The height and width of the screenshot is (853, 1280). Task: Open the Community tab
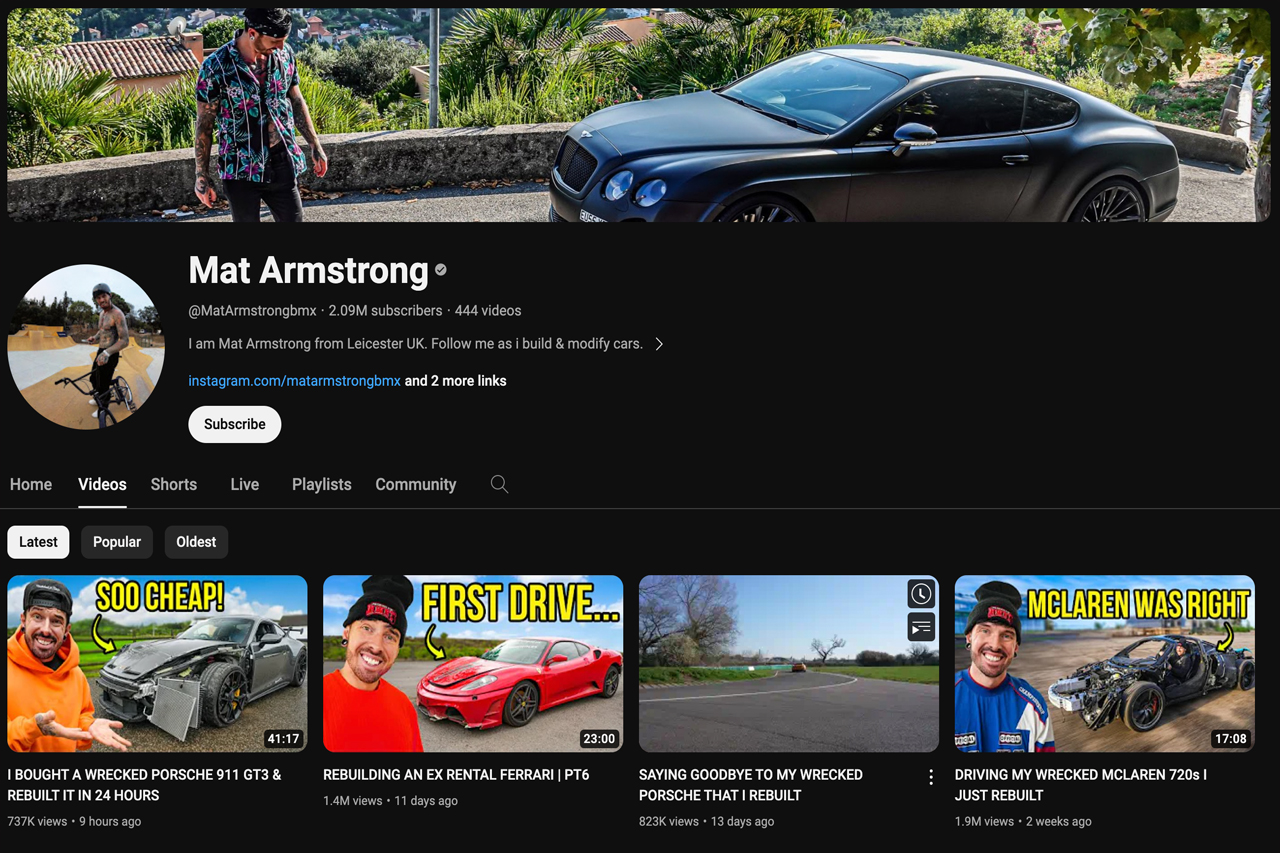(415, 484)
